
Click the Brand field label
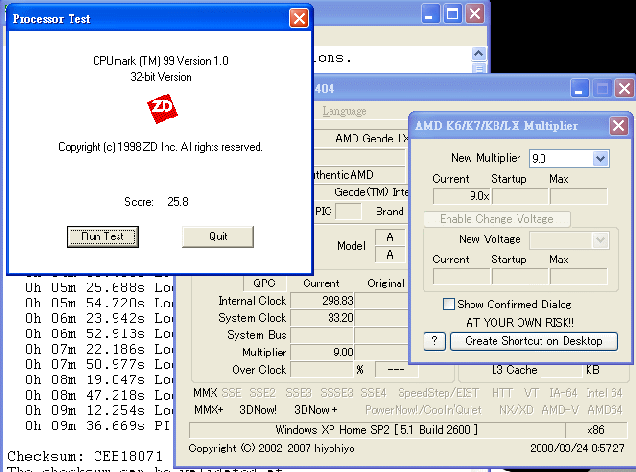389,211
